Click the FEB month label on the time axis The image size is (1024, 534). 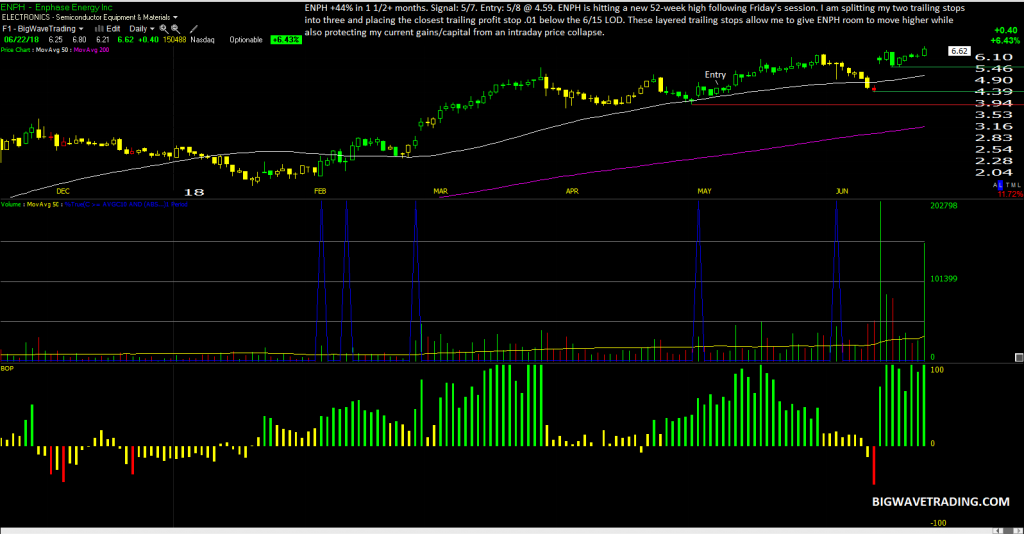click(320, 191)
